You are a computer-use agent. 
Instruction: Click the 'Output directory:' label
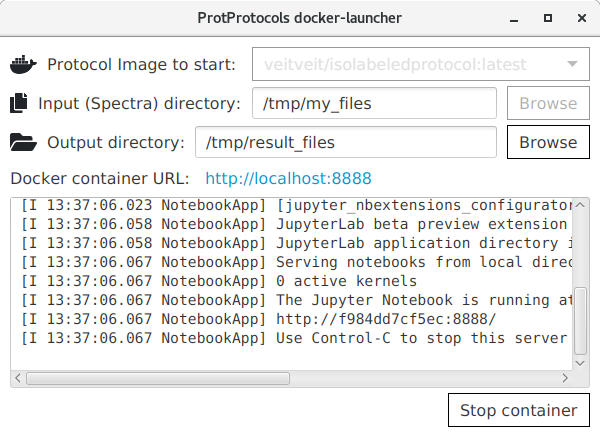116,143
